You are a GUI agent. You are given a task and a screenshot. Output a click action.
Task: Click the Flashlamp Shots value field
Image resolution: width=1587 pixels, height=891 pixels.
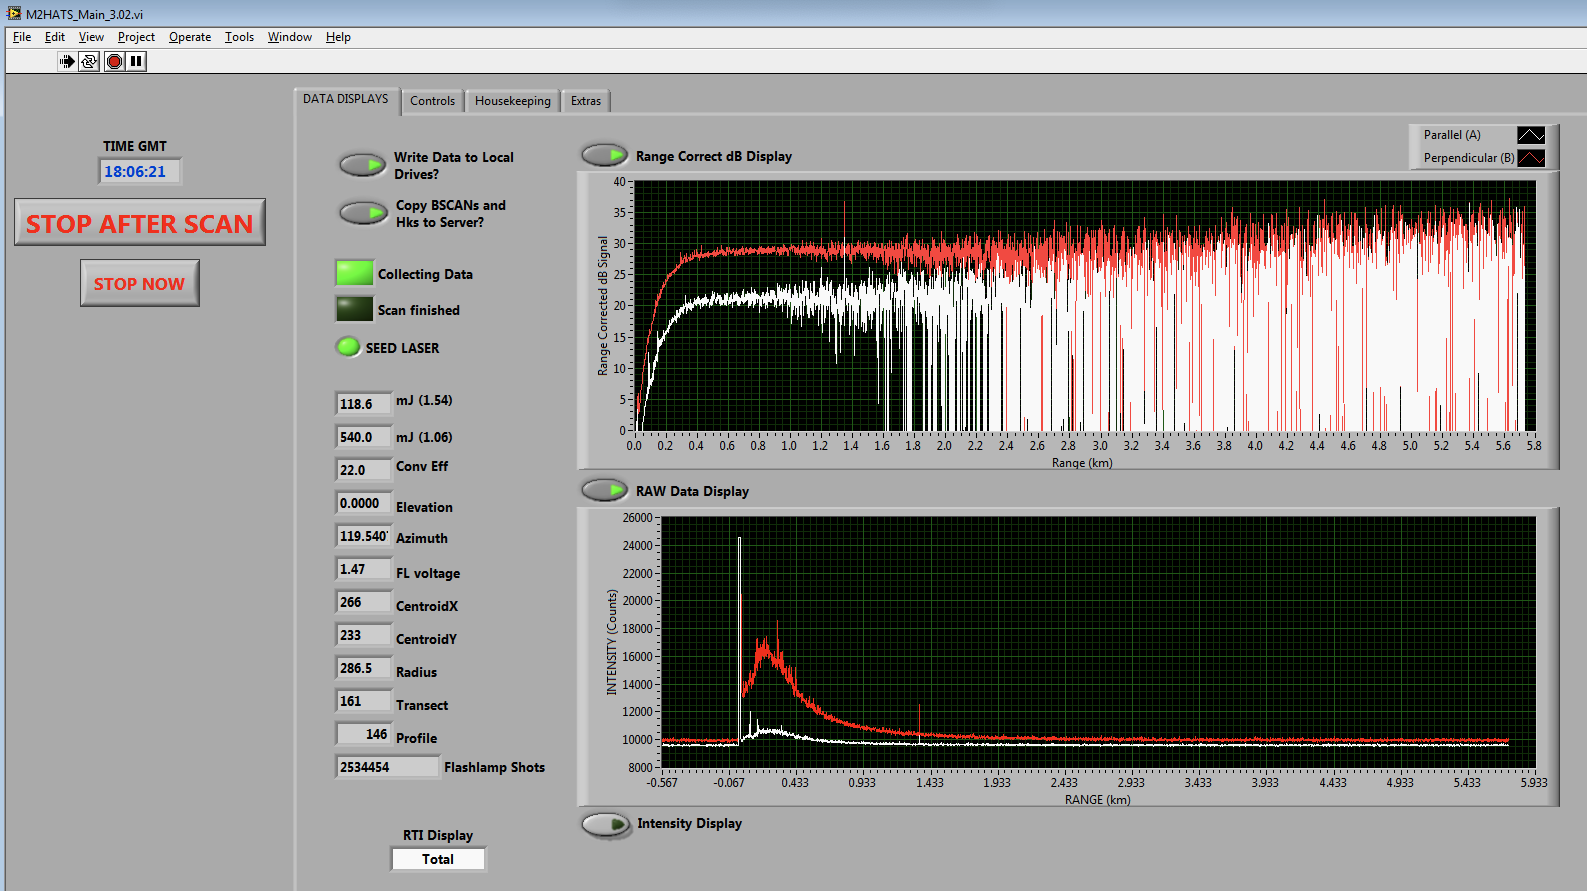tap(386, 767)
